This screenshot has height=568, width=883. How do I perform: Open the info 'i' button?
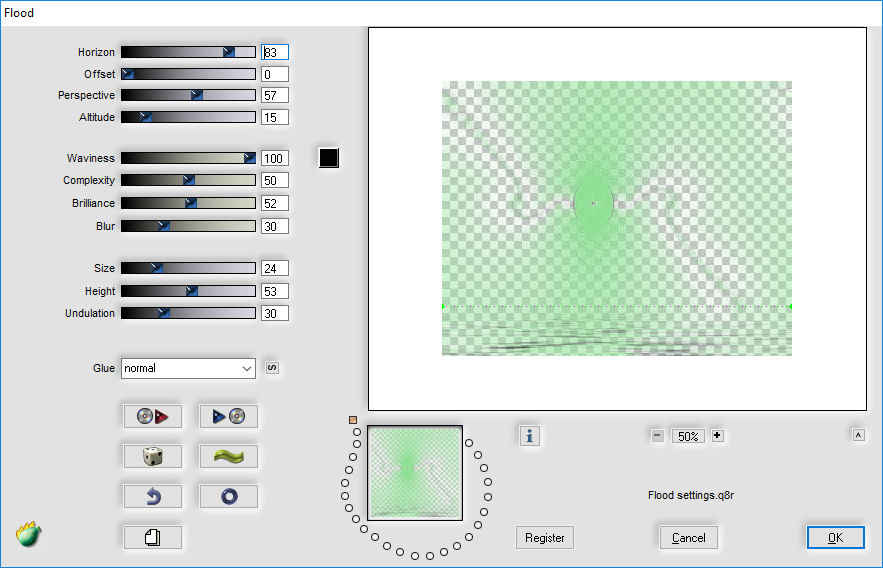[x=529, y=436]
